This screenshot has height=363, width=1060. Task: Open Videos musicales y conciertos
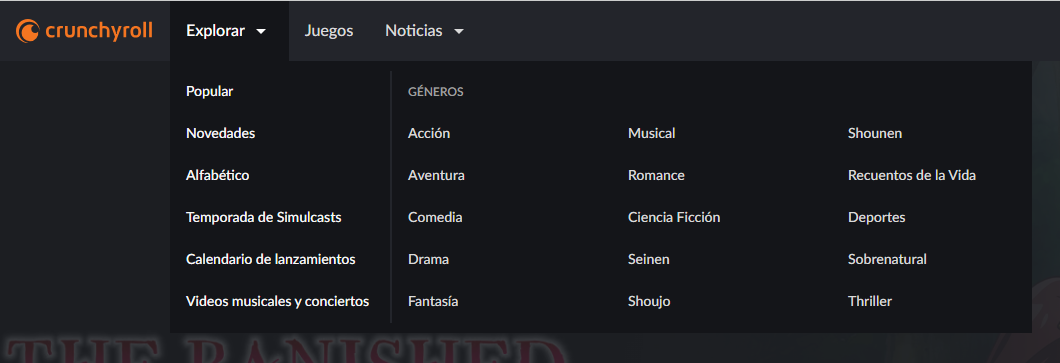point(277,301)
